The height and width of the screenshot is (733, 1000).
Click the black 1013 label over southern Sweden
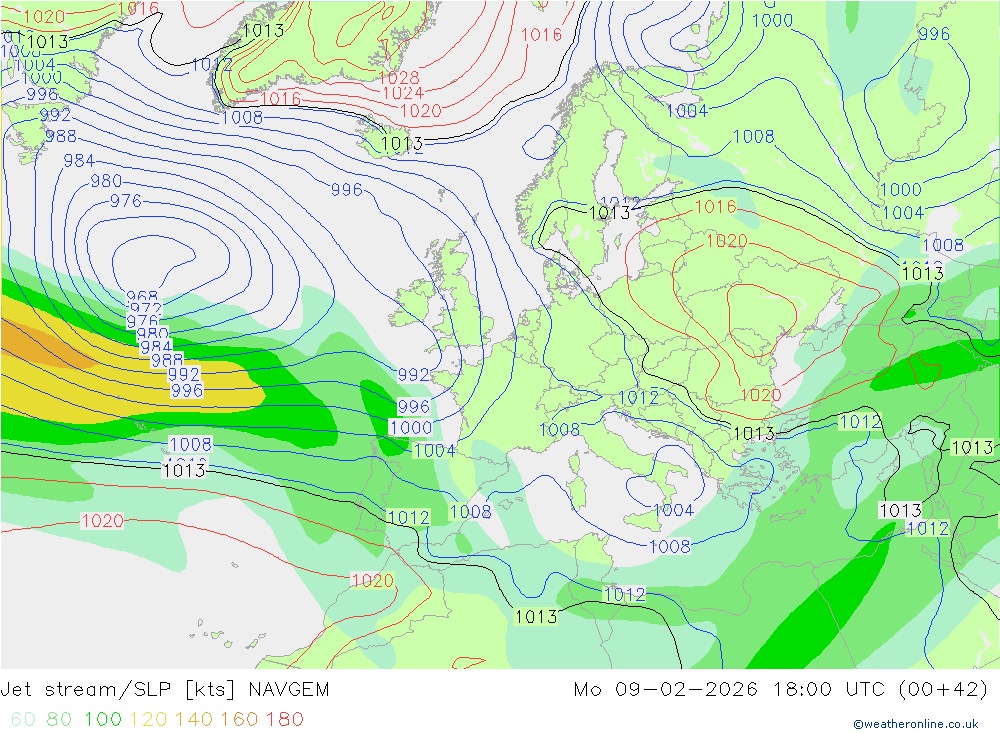610,212
